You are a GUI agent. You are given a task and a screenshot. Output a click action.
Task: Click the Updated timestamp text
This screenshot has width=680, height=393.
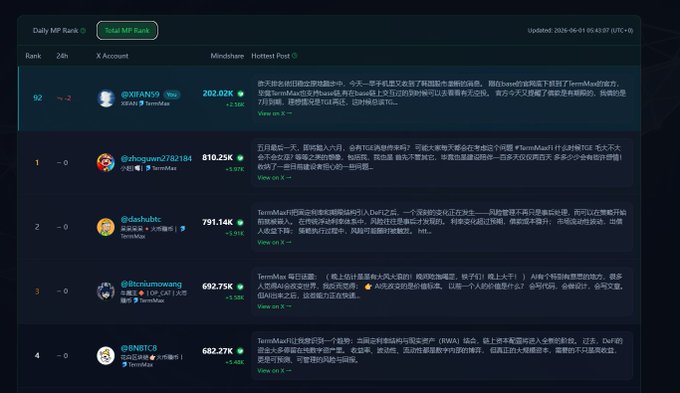click(580, 30)
